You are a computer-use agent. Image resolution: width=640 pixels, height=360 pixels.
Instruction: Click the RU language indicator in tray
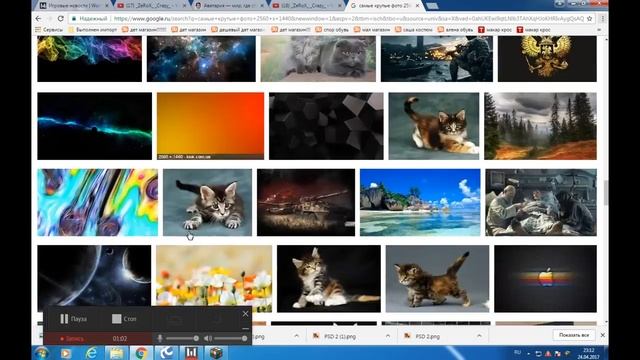[x=518, y=353]
